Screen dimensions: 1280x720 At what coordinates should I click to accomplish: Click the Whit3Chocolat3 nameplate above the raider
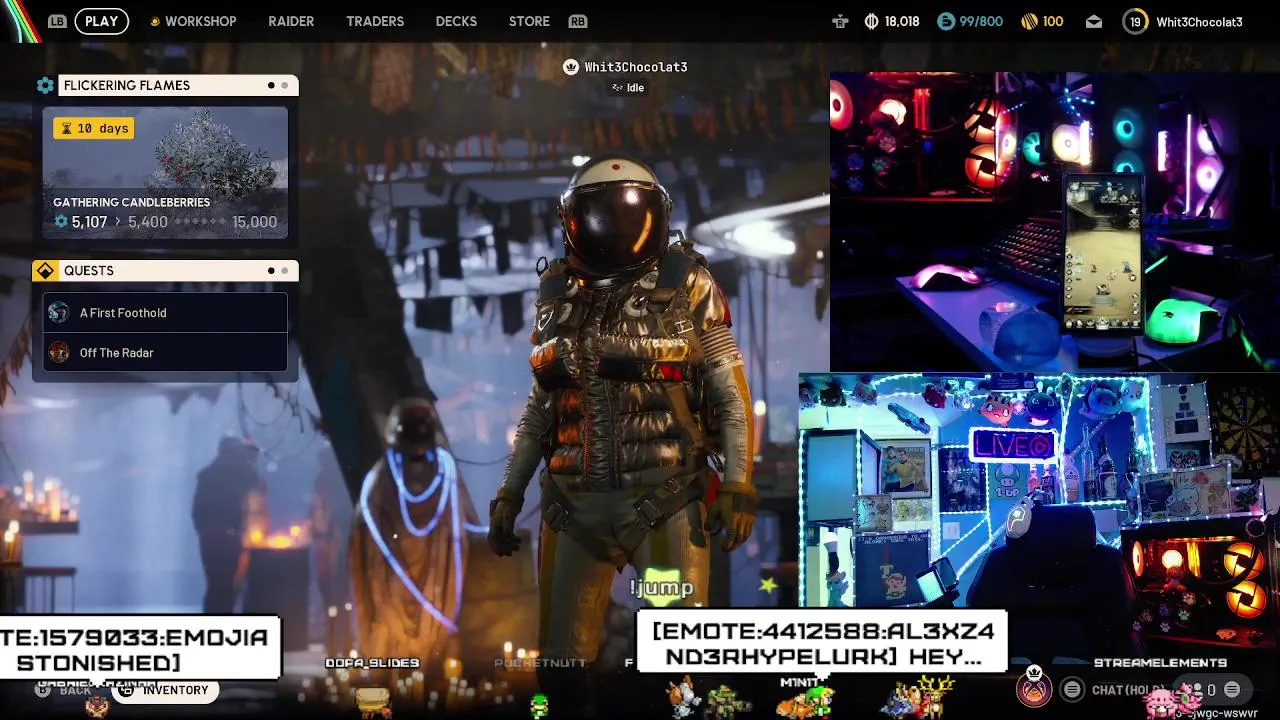click(x=635, y=67)
